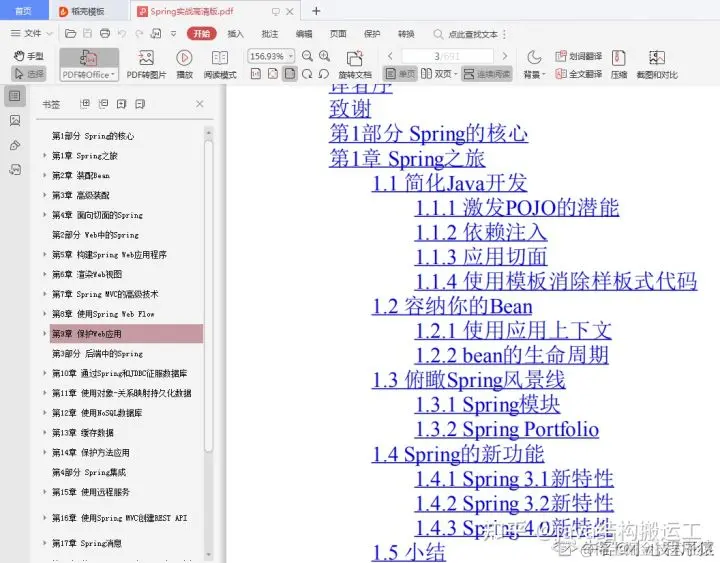The image size is (720, 563).
Task: Expand 第10章 bookmark node
Action: 45,373
